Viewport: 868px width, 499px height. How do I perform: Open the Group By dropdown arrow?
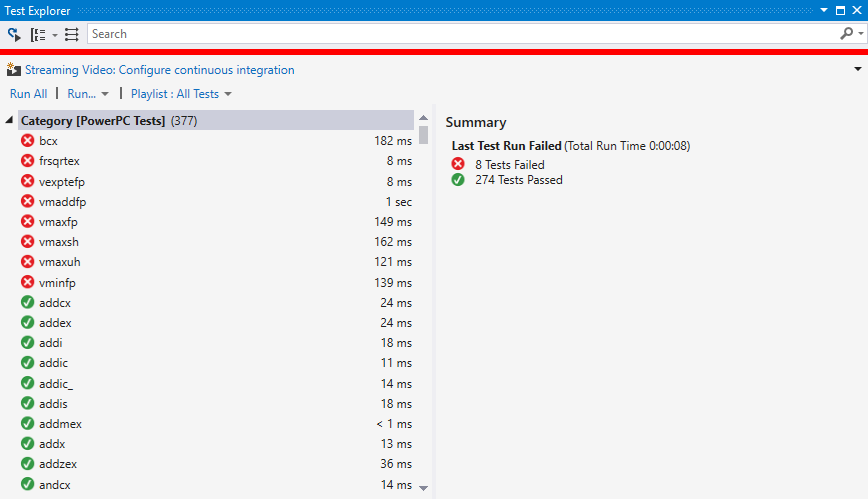tap(55, 35)
